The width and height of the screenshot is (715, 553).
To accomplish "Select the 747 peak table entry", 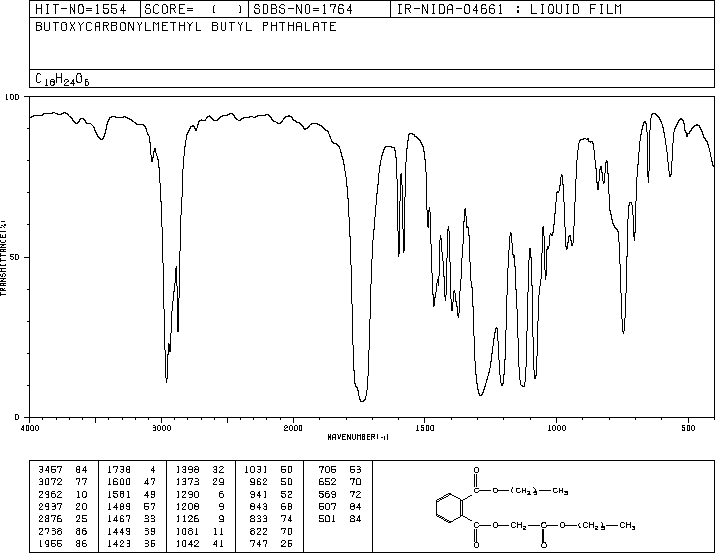I will [x=271, y=543].
